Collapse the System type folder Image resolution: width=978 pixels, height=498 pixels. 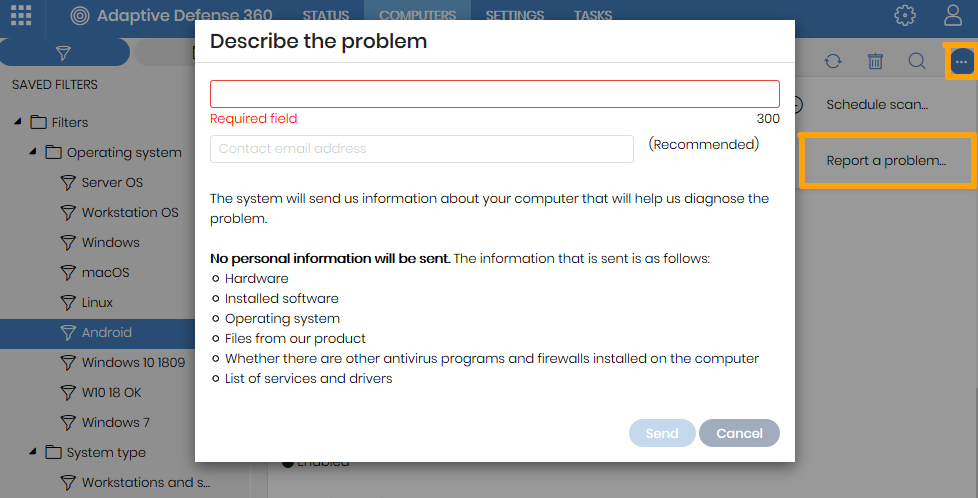point(32,452)
